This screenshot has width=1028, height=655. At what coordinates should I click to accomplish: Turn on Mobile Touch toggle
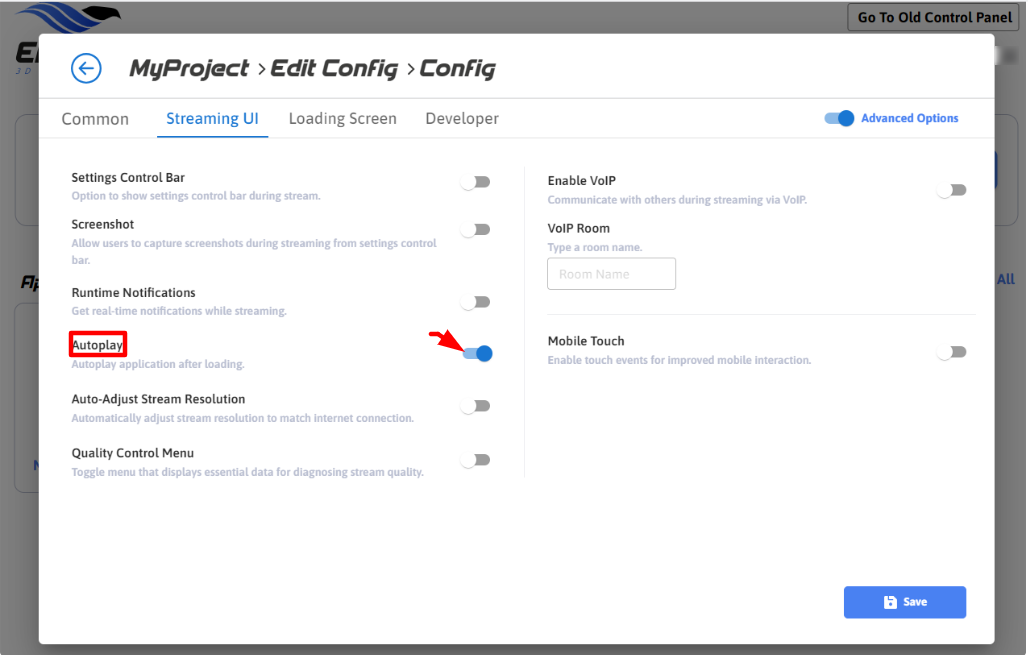tap(952, 352)
